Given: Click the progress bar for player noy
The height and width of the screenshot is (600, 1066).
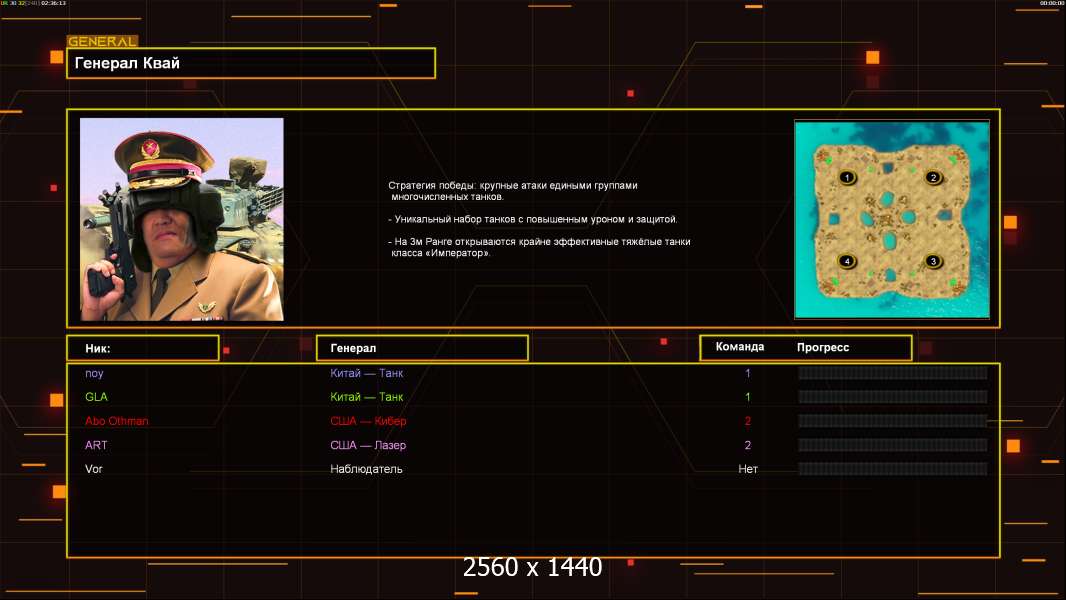Looking at the screenshot, I should coord(892,373).
